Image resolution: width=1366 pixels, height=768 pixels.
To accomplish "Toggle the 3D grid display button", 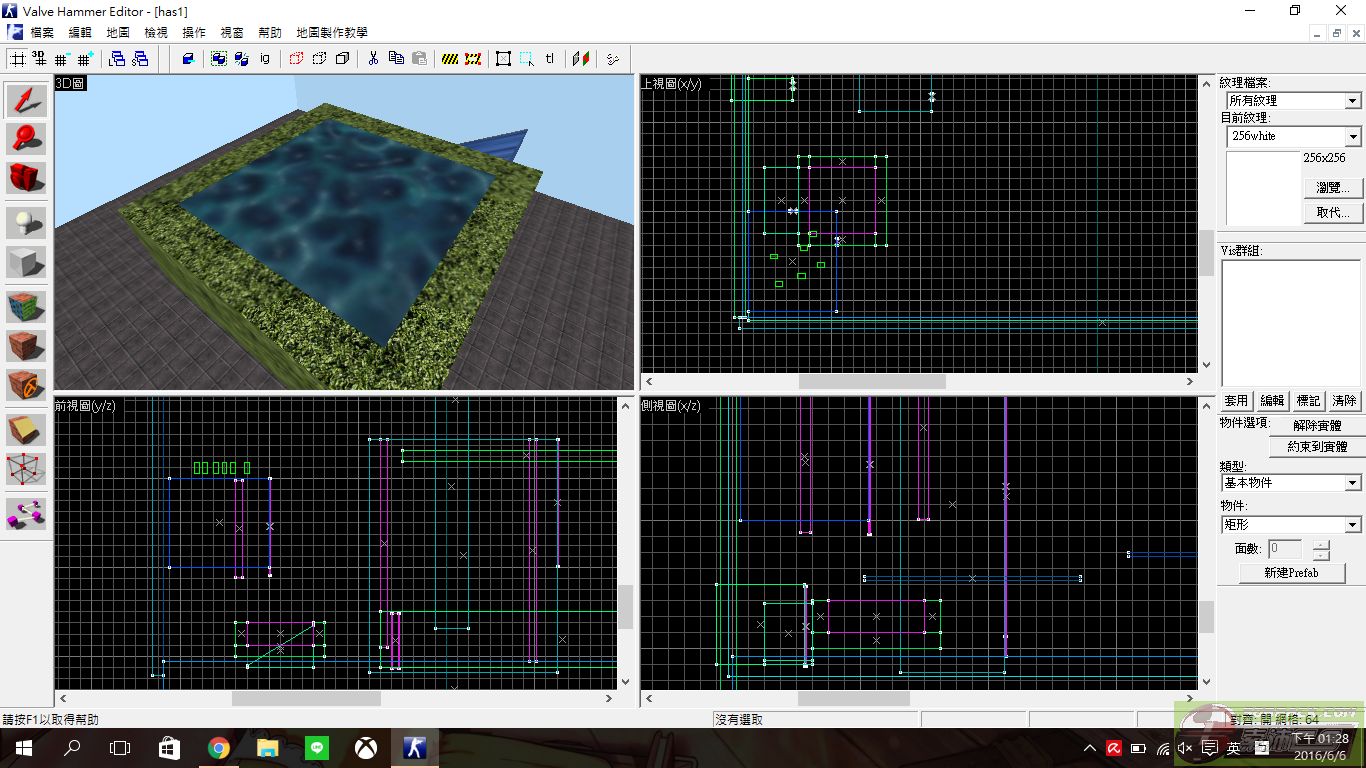I will (x=39, y=58).
